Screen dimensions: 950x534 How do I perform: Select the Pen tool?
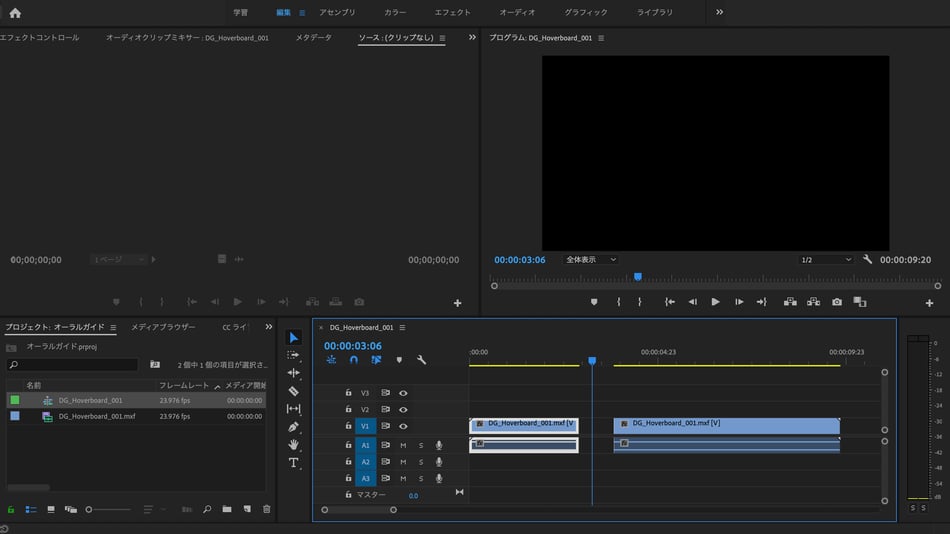(x=293, y=427)
